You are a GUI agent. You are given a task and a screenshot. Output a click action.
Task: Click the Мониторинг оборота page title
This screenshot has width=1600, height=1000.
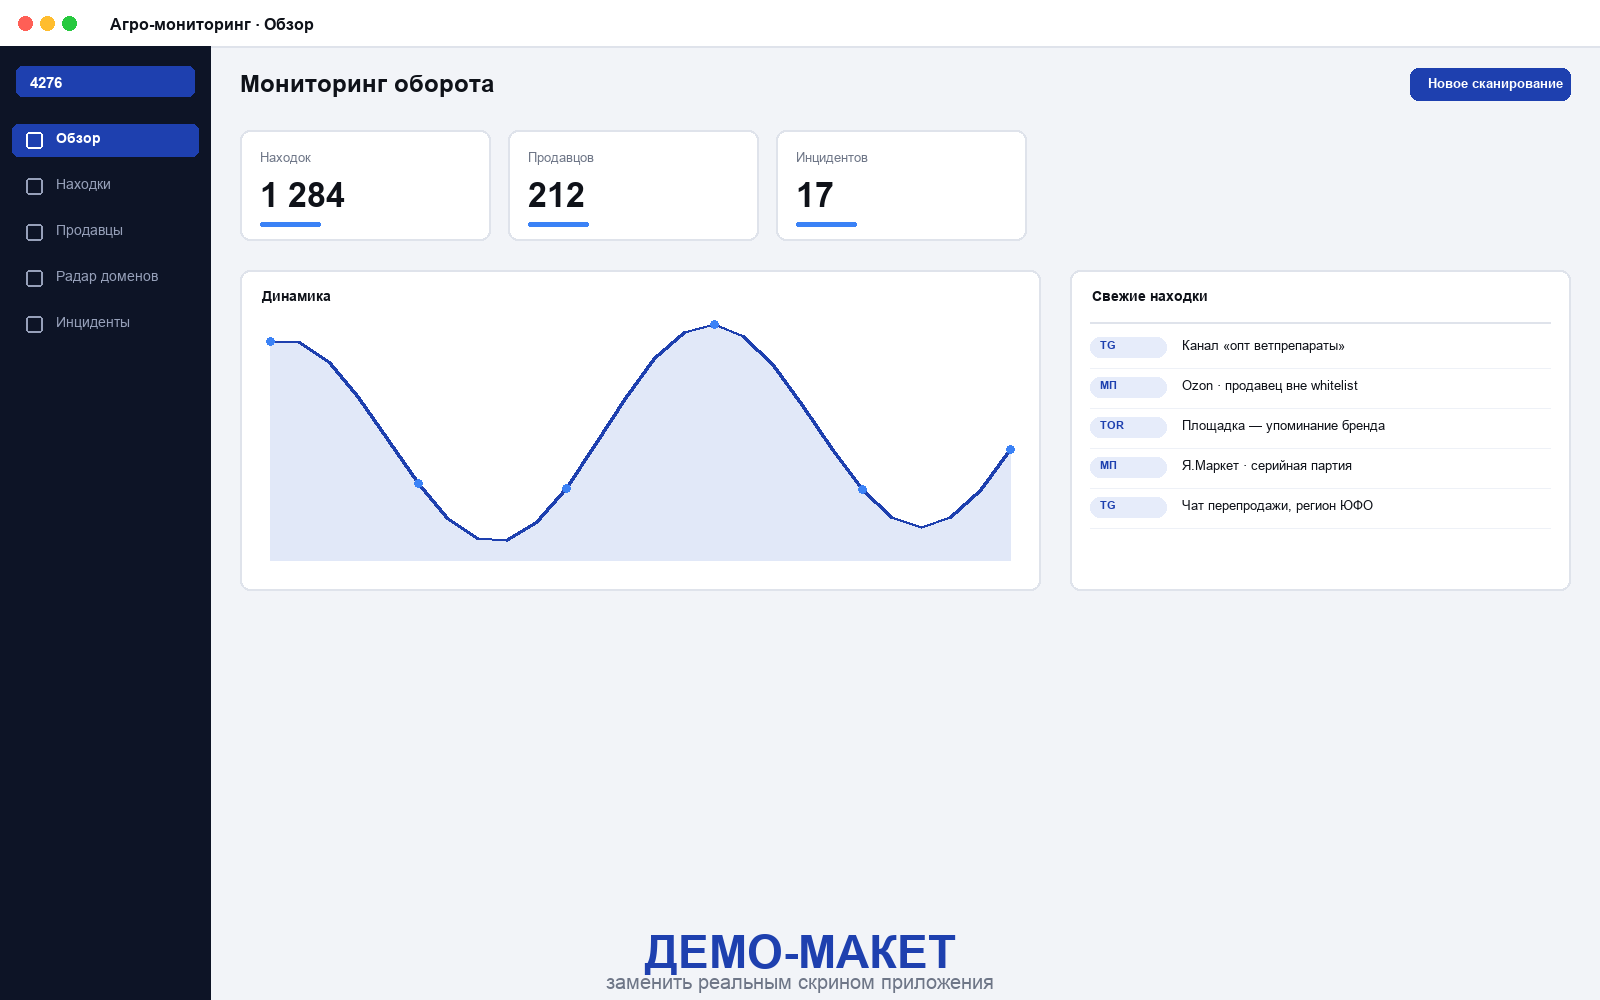367,84
